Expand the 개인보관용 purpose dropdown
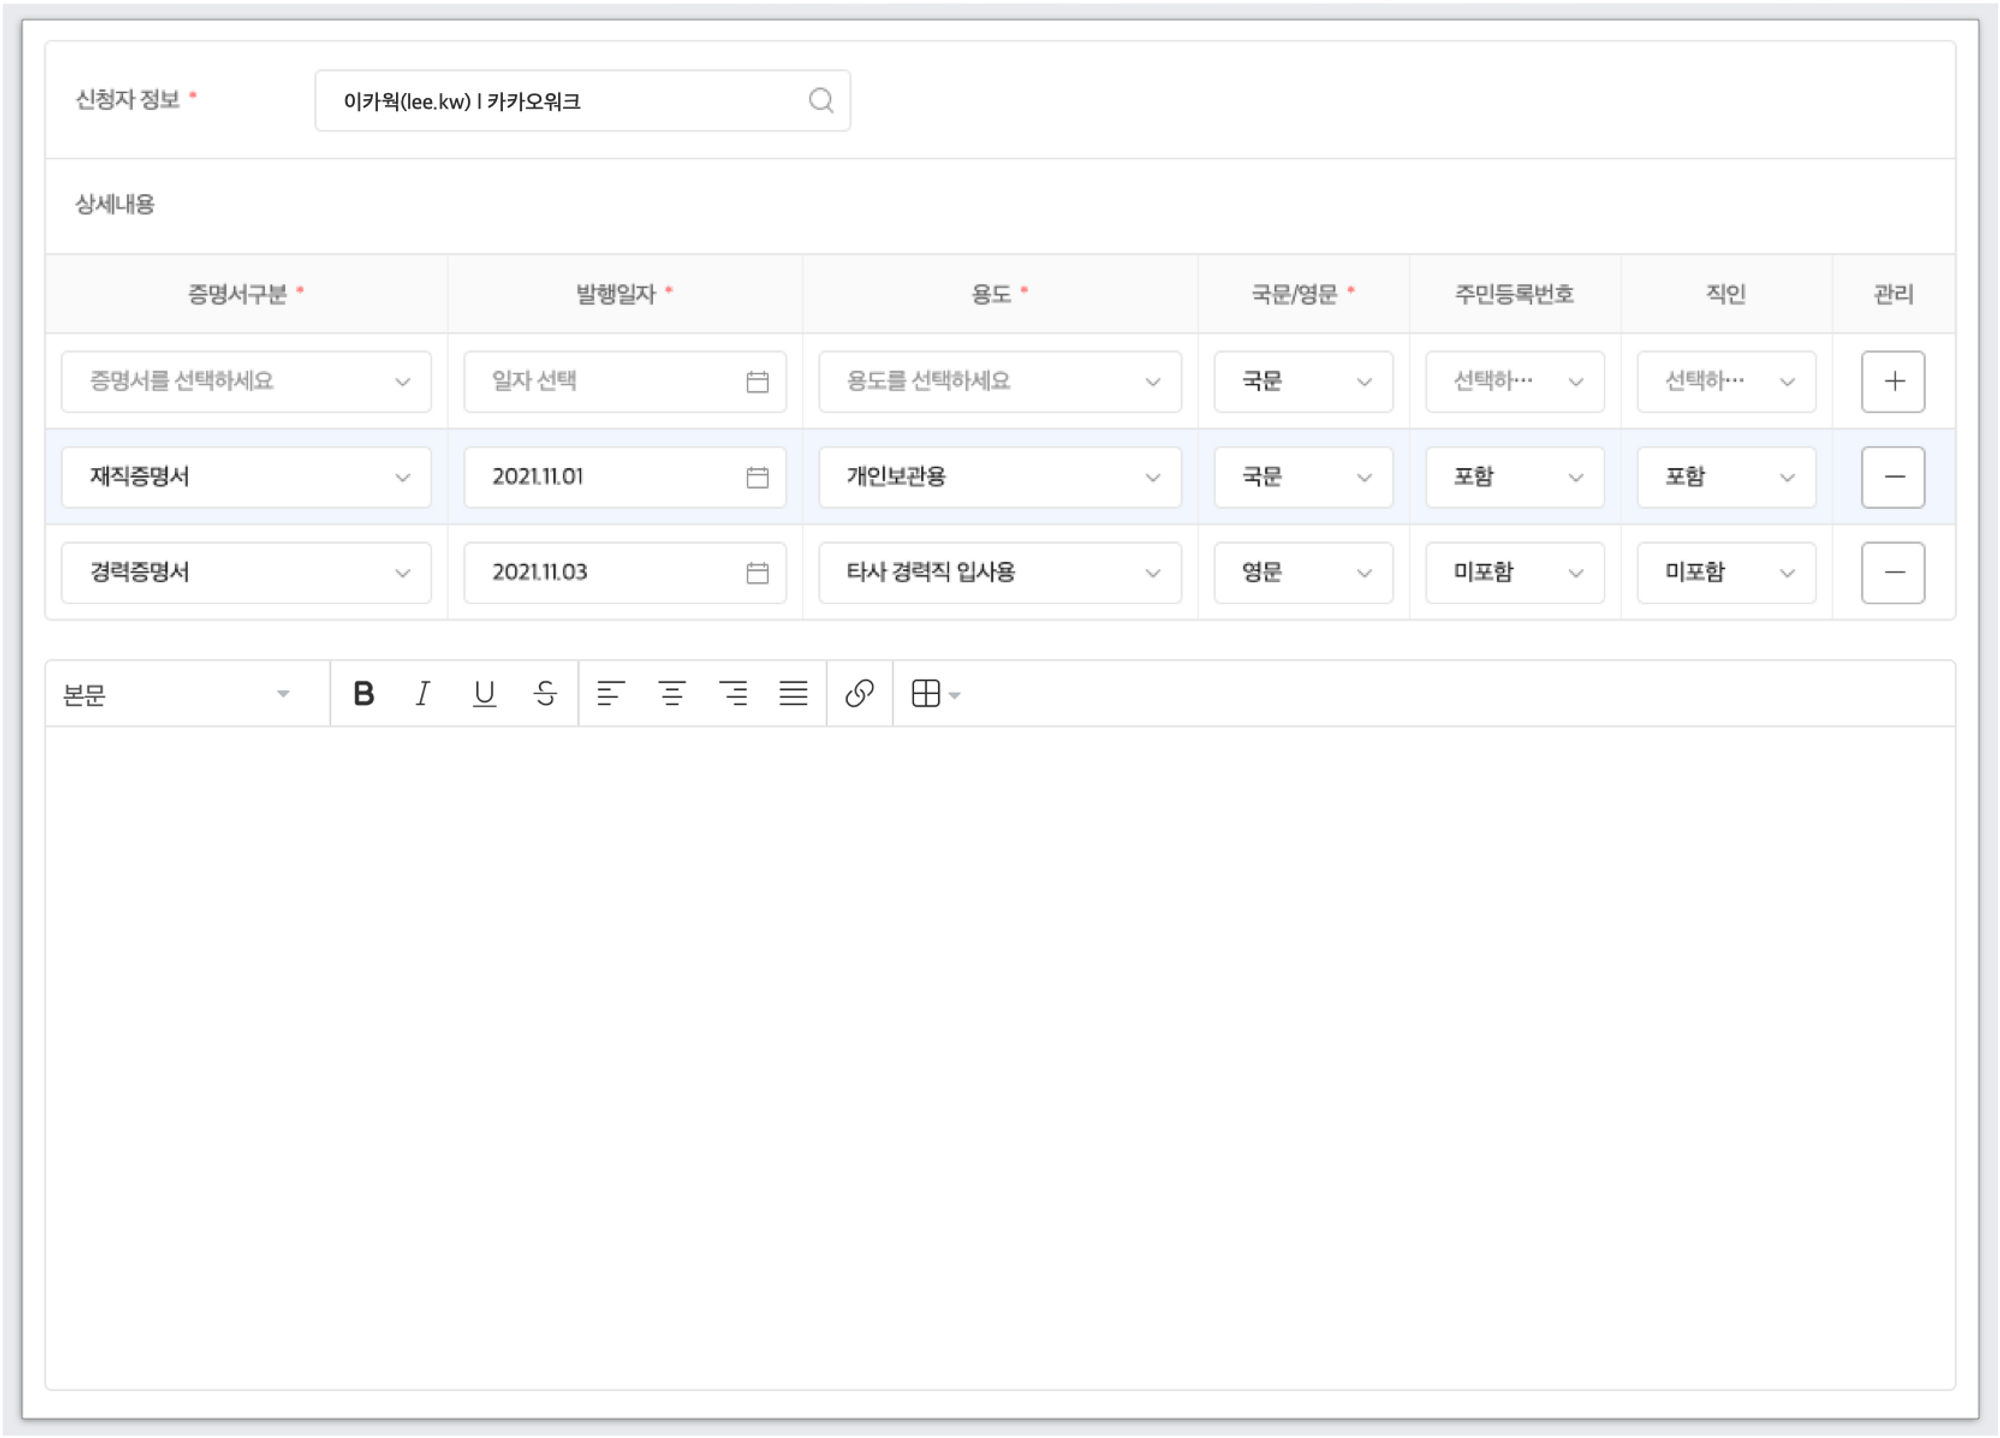This screenshot has height=1438, width=2000. click(999, 477)
